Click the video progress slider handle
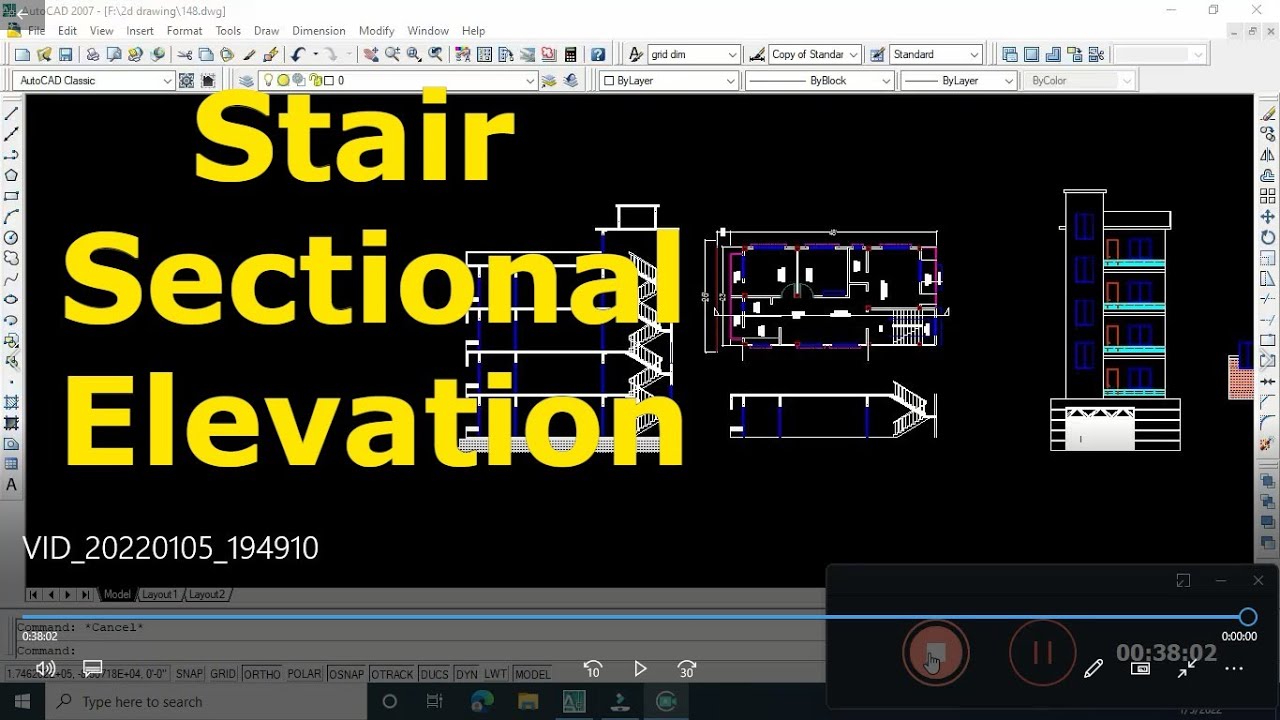Screen dimensions: 1280x720 pyautogui.click(x=1247, y=617)
